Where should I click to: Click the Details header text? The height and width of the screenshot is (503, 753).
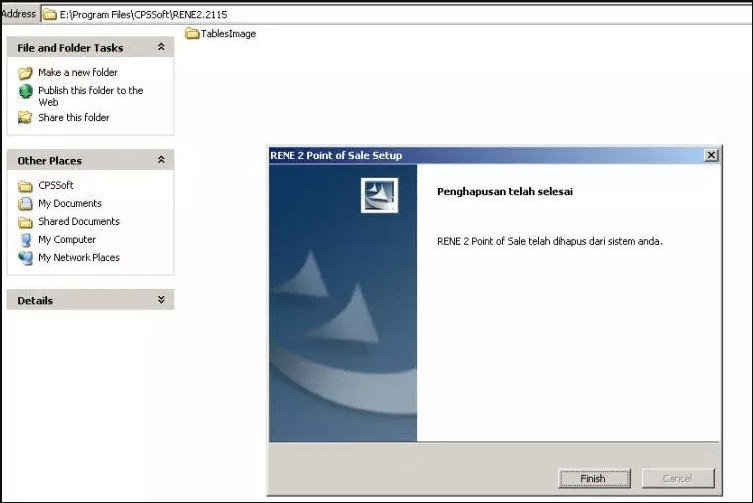[35, 300]
